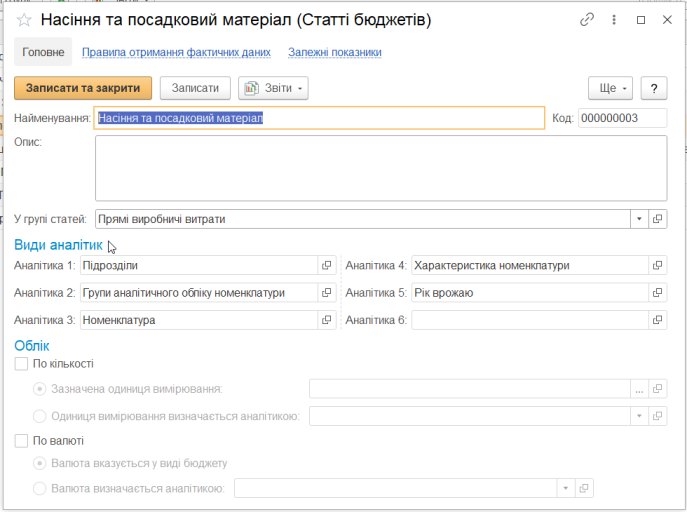Expand the Ще menu button

[610, 88]
